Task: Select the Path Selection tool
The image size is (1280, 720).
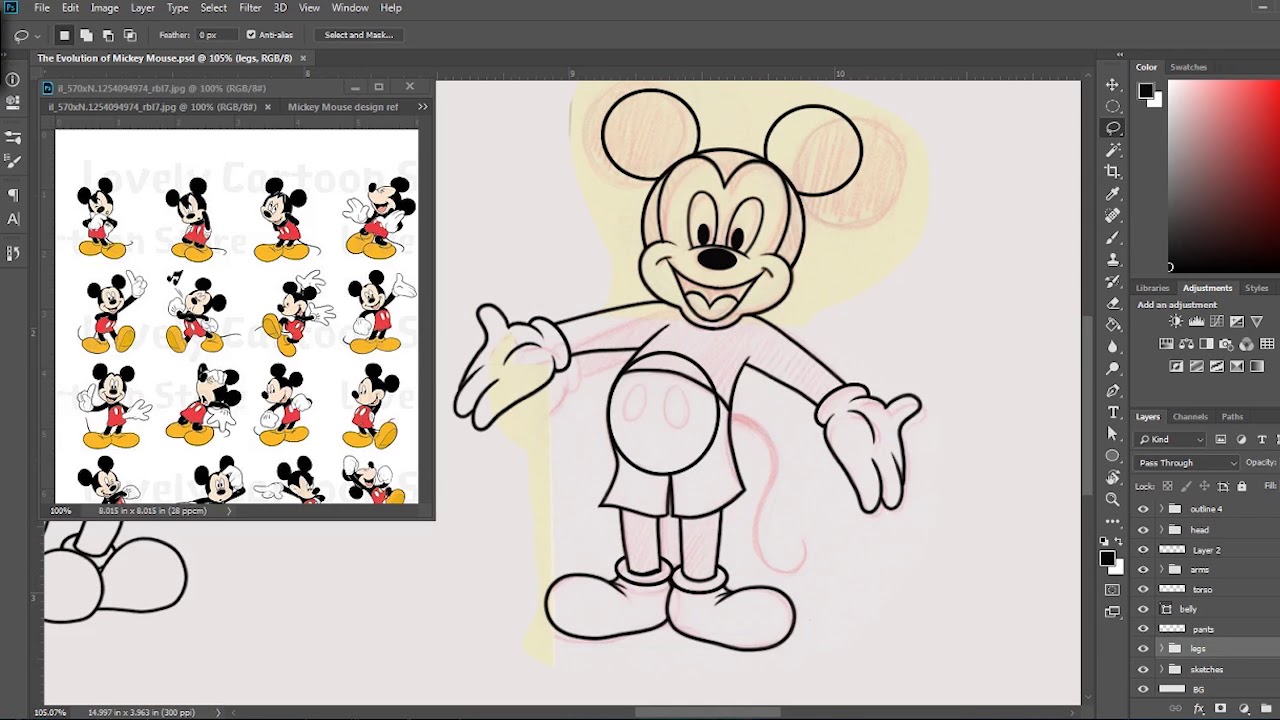Action: coord(1113,434)
